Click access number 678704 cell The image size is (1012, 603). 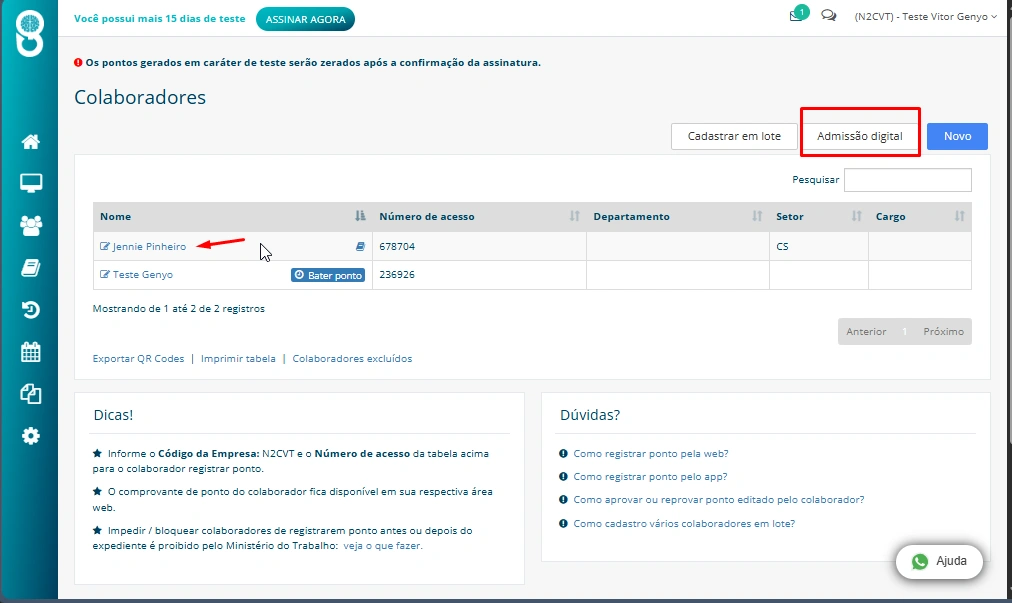(x=479, y=247)
